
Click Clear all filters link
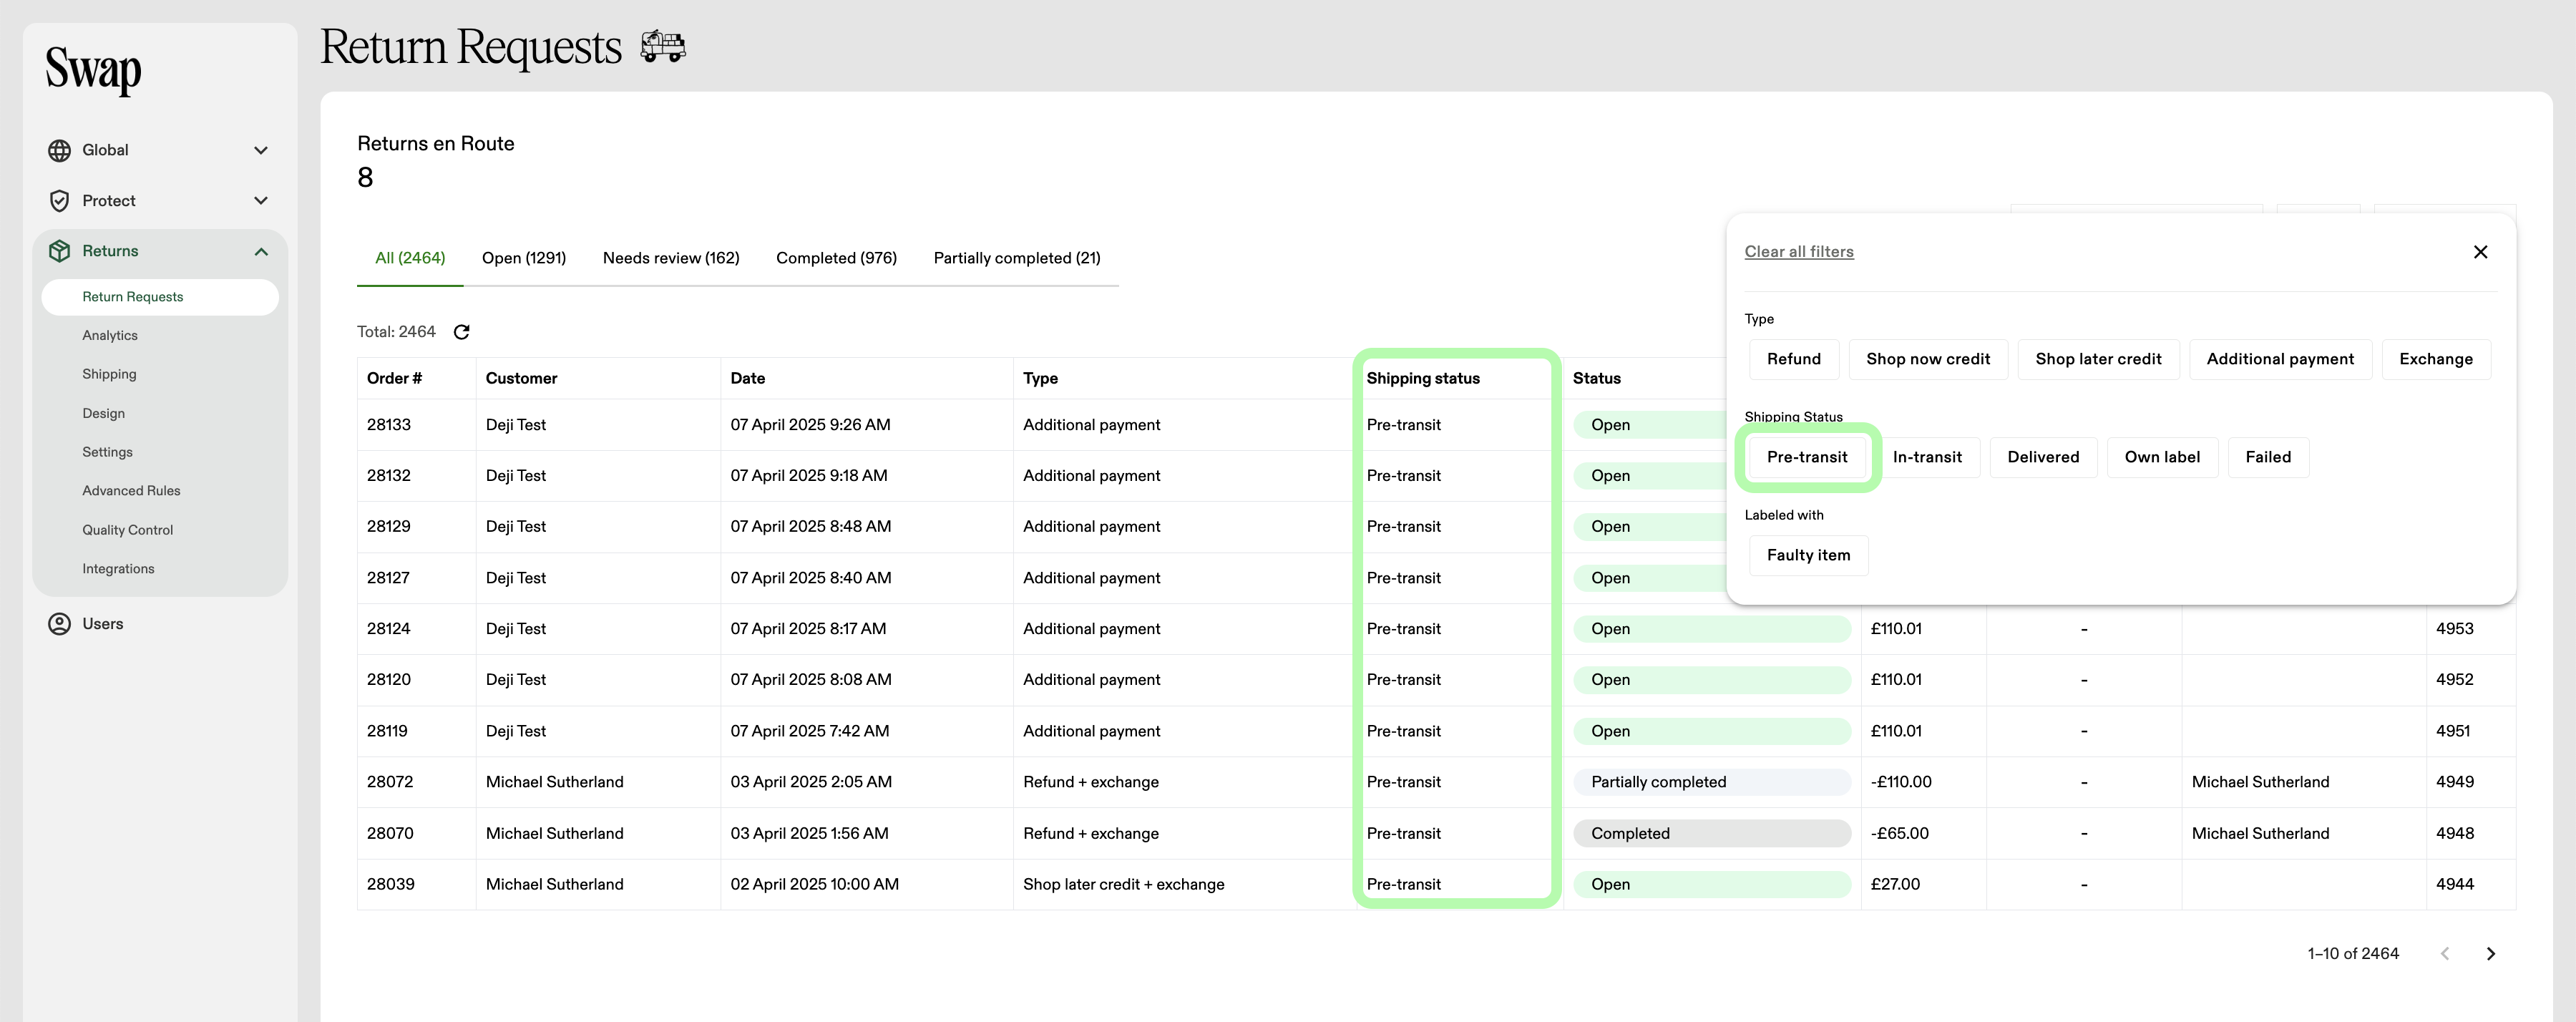tap(1799, 252)
